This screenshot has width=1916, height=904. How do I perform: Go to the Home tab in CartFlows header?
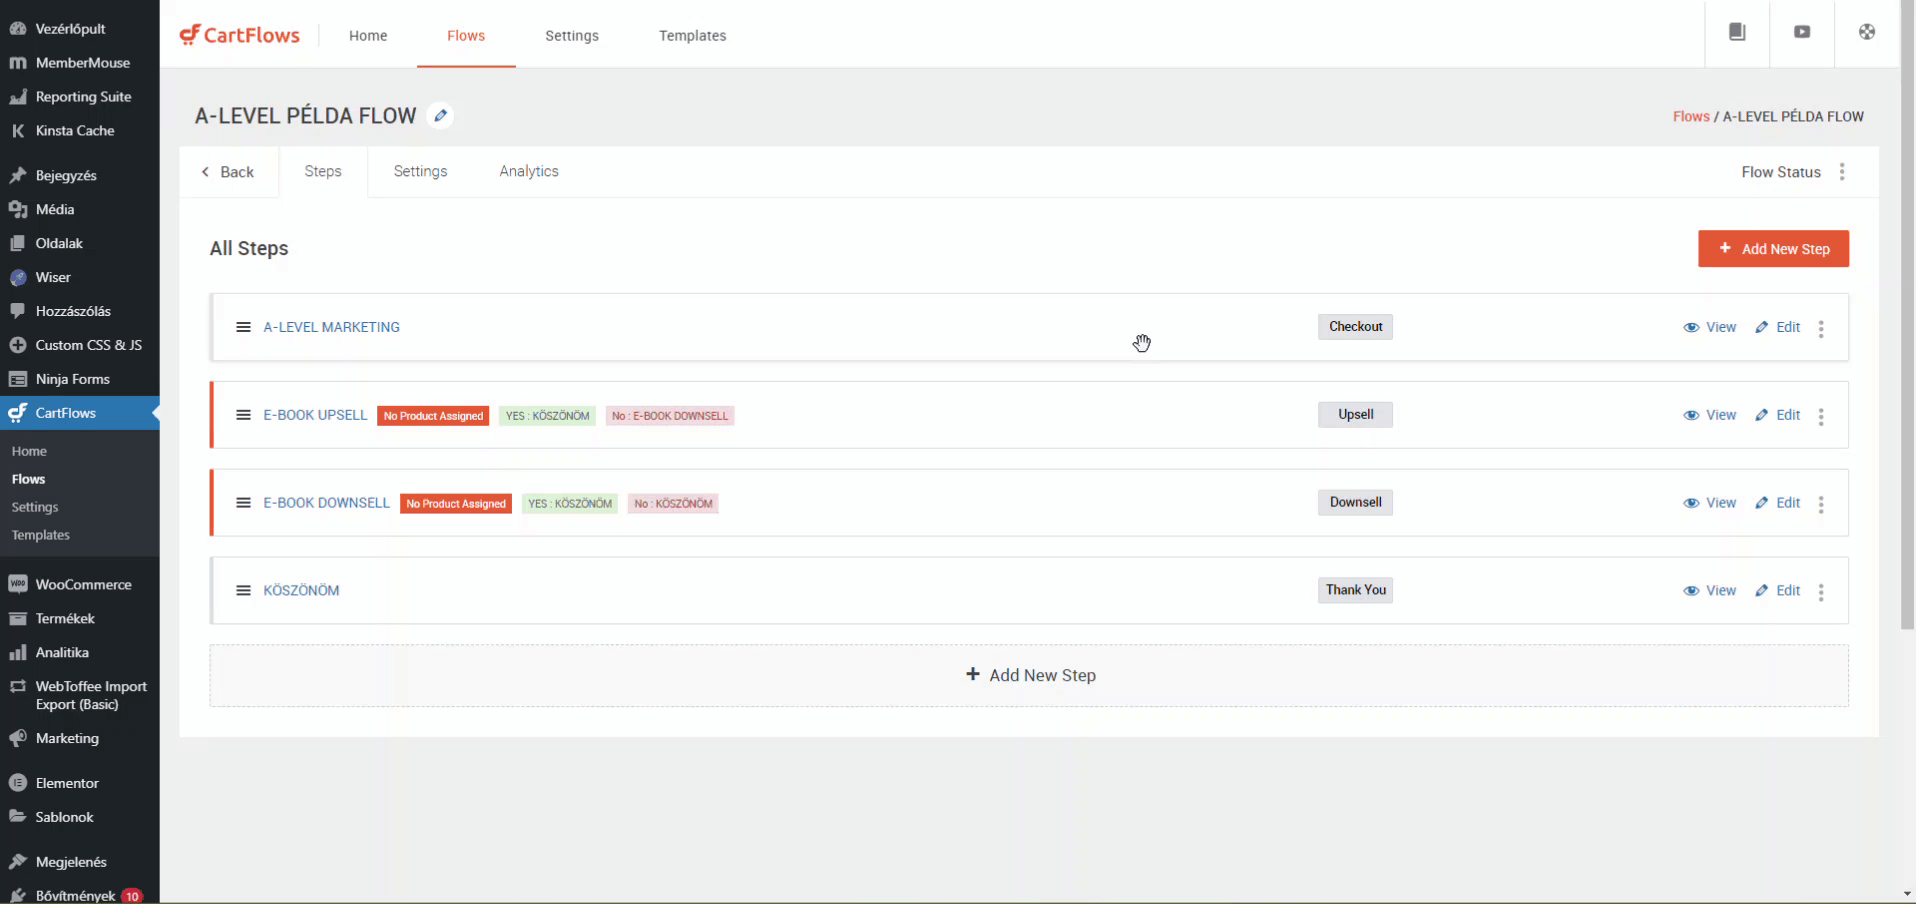(368, 35)
